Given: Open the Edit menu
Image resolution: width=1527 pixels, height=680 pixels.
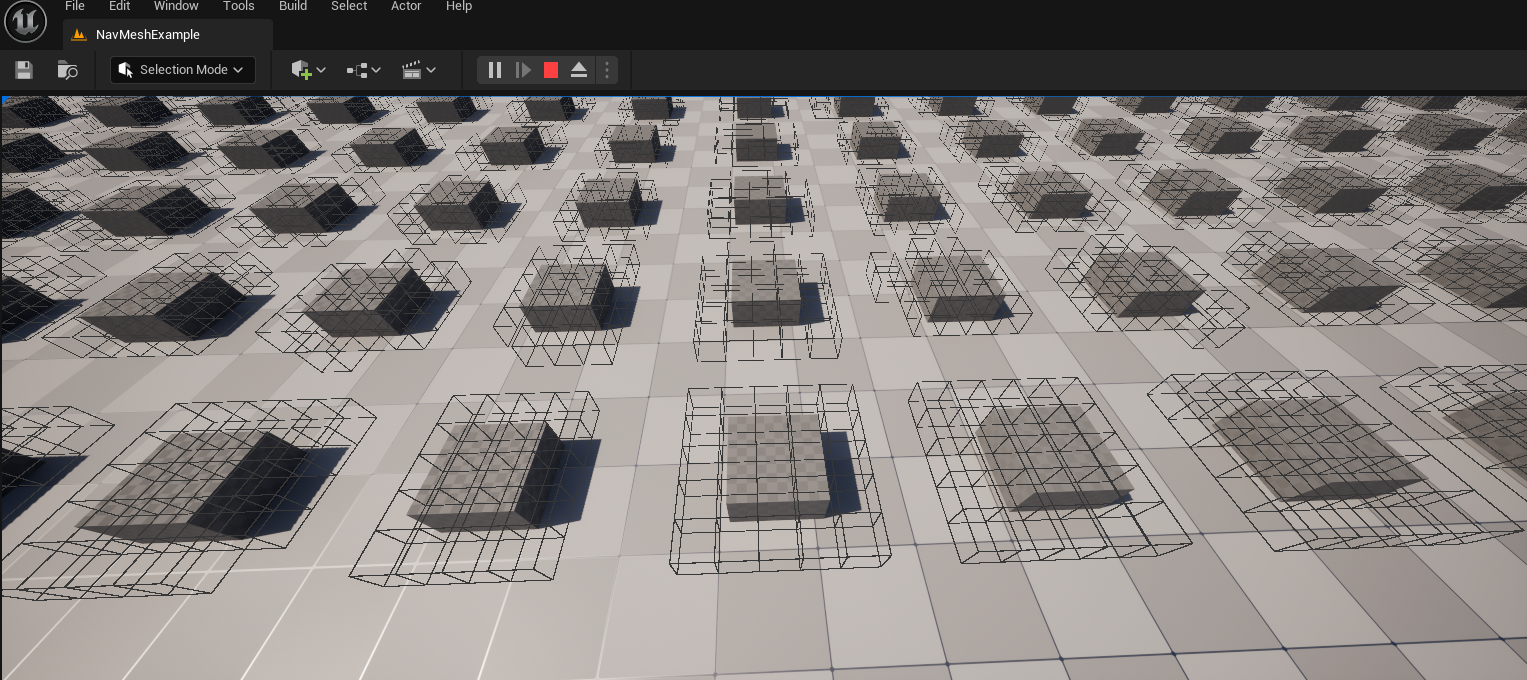Looking at the screenshot, I should 119,6.
